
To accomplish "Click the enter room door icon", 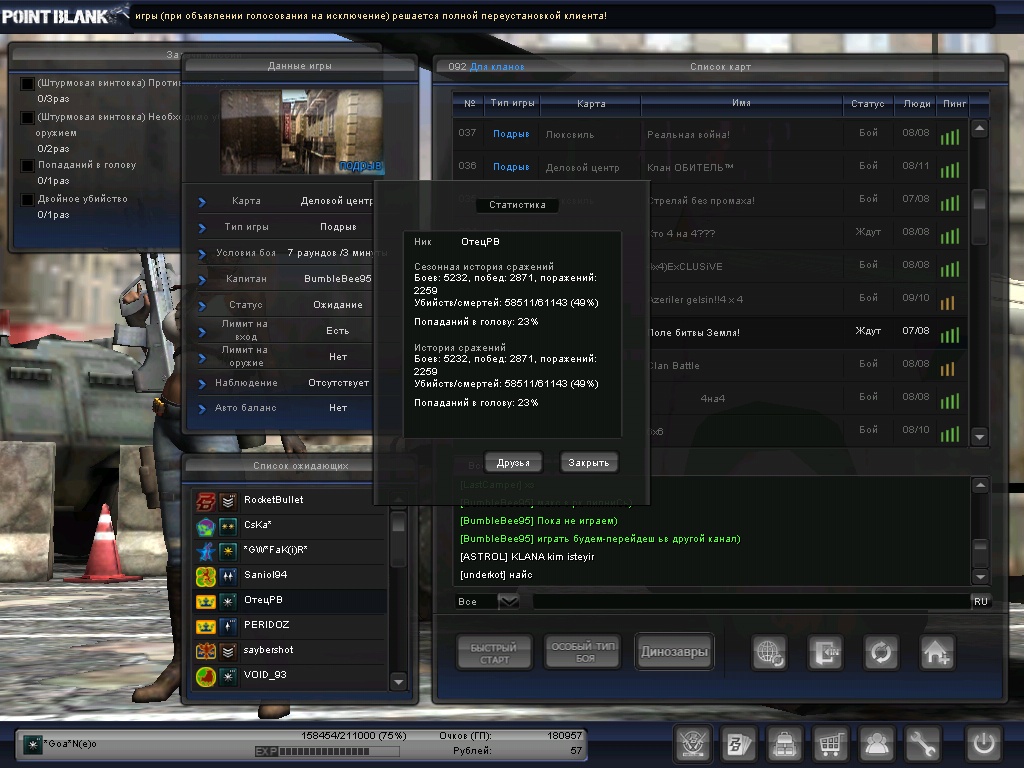I will tap(826, 652).
